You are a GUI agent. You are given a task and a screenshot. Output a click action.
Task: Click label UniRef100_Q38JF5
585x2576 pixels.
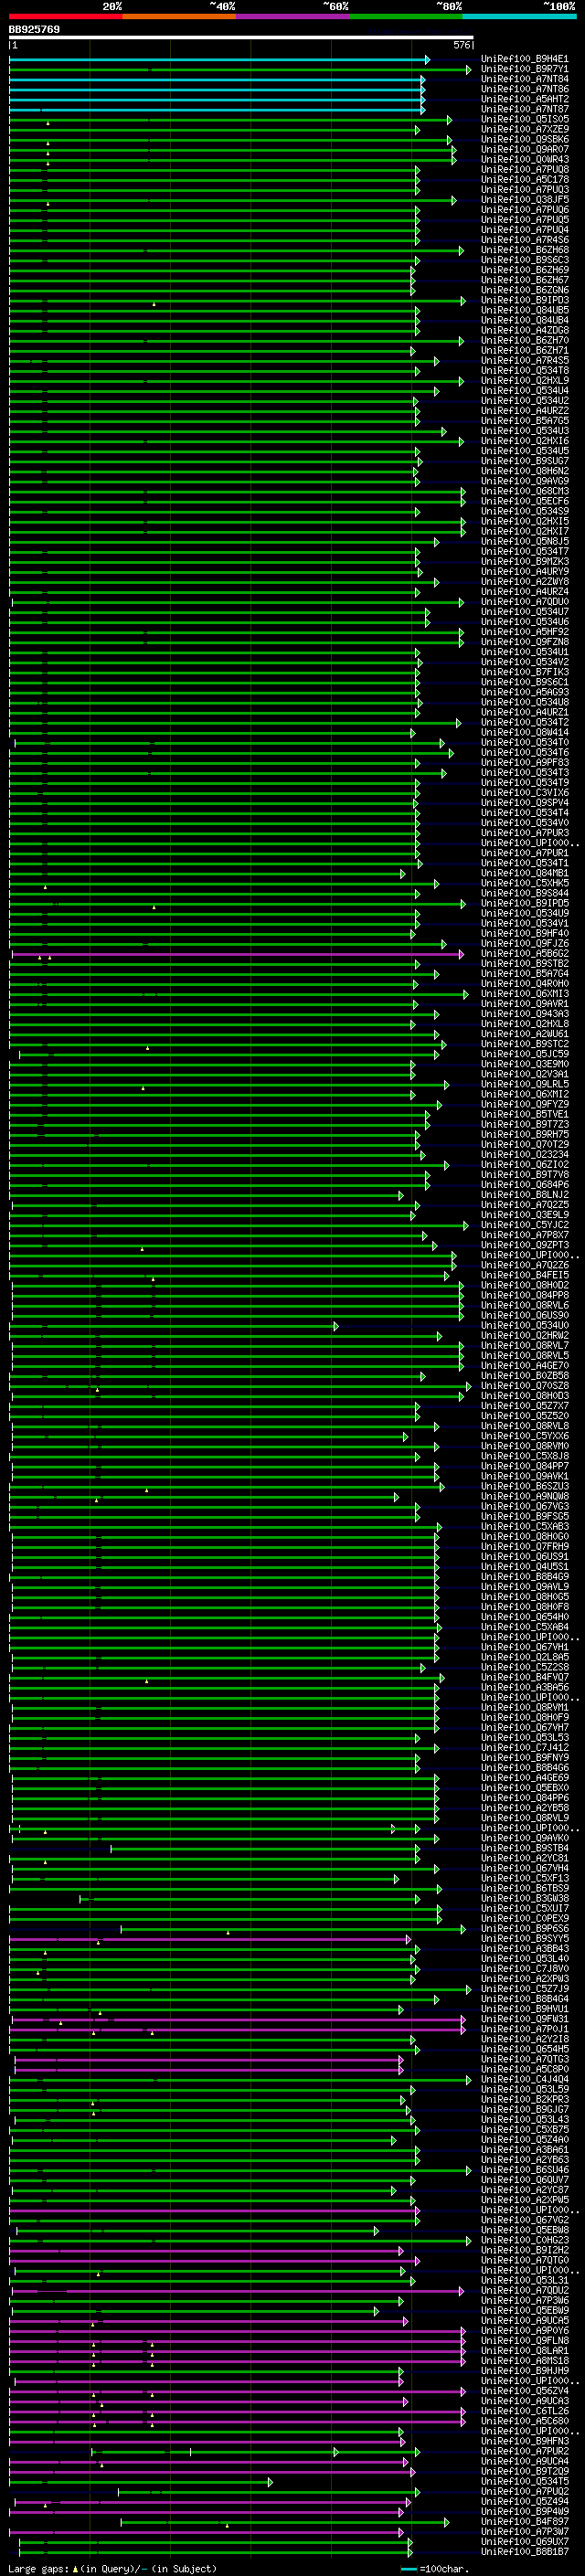[x=524, y=199]
